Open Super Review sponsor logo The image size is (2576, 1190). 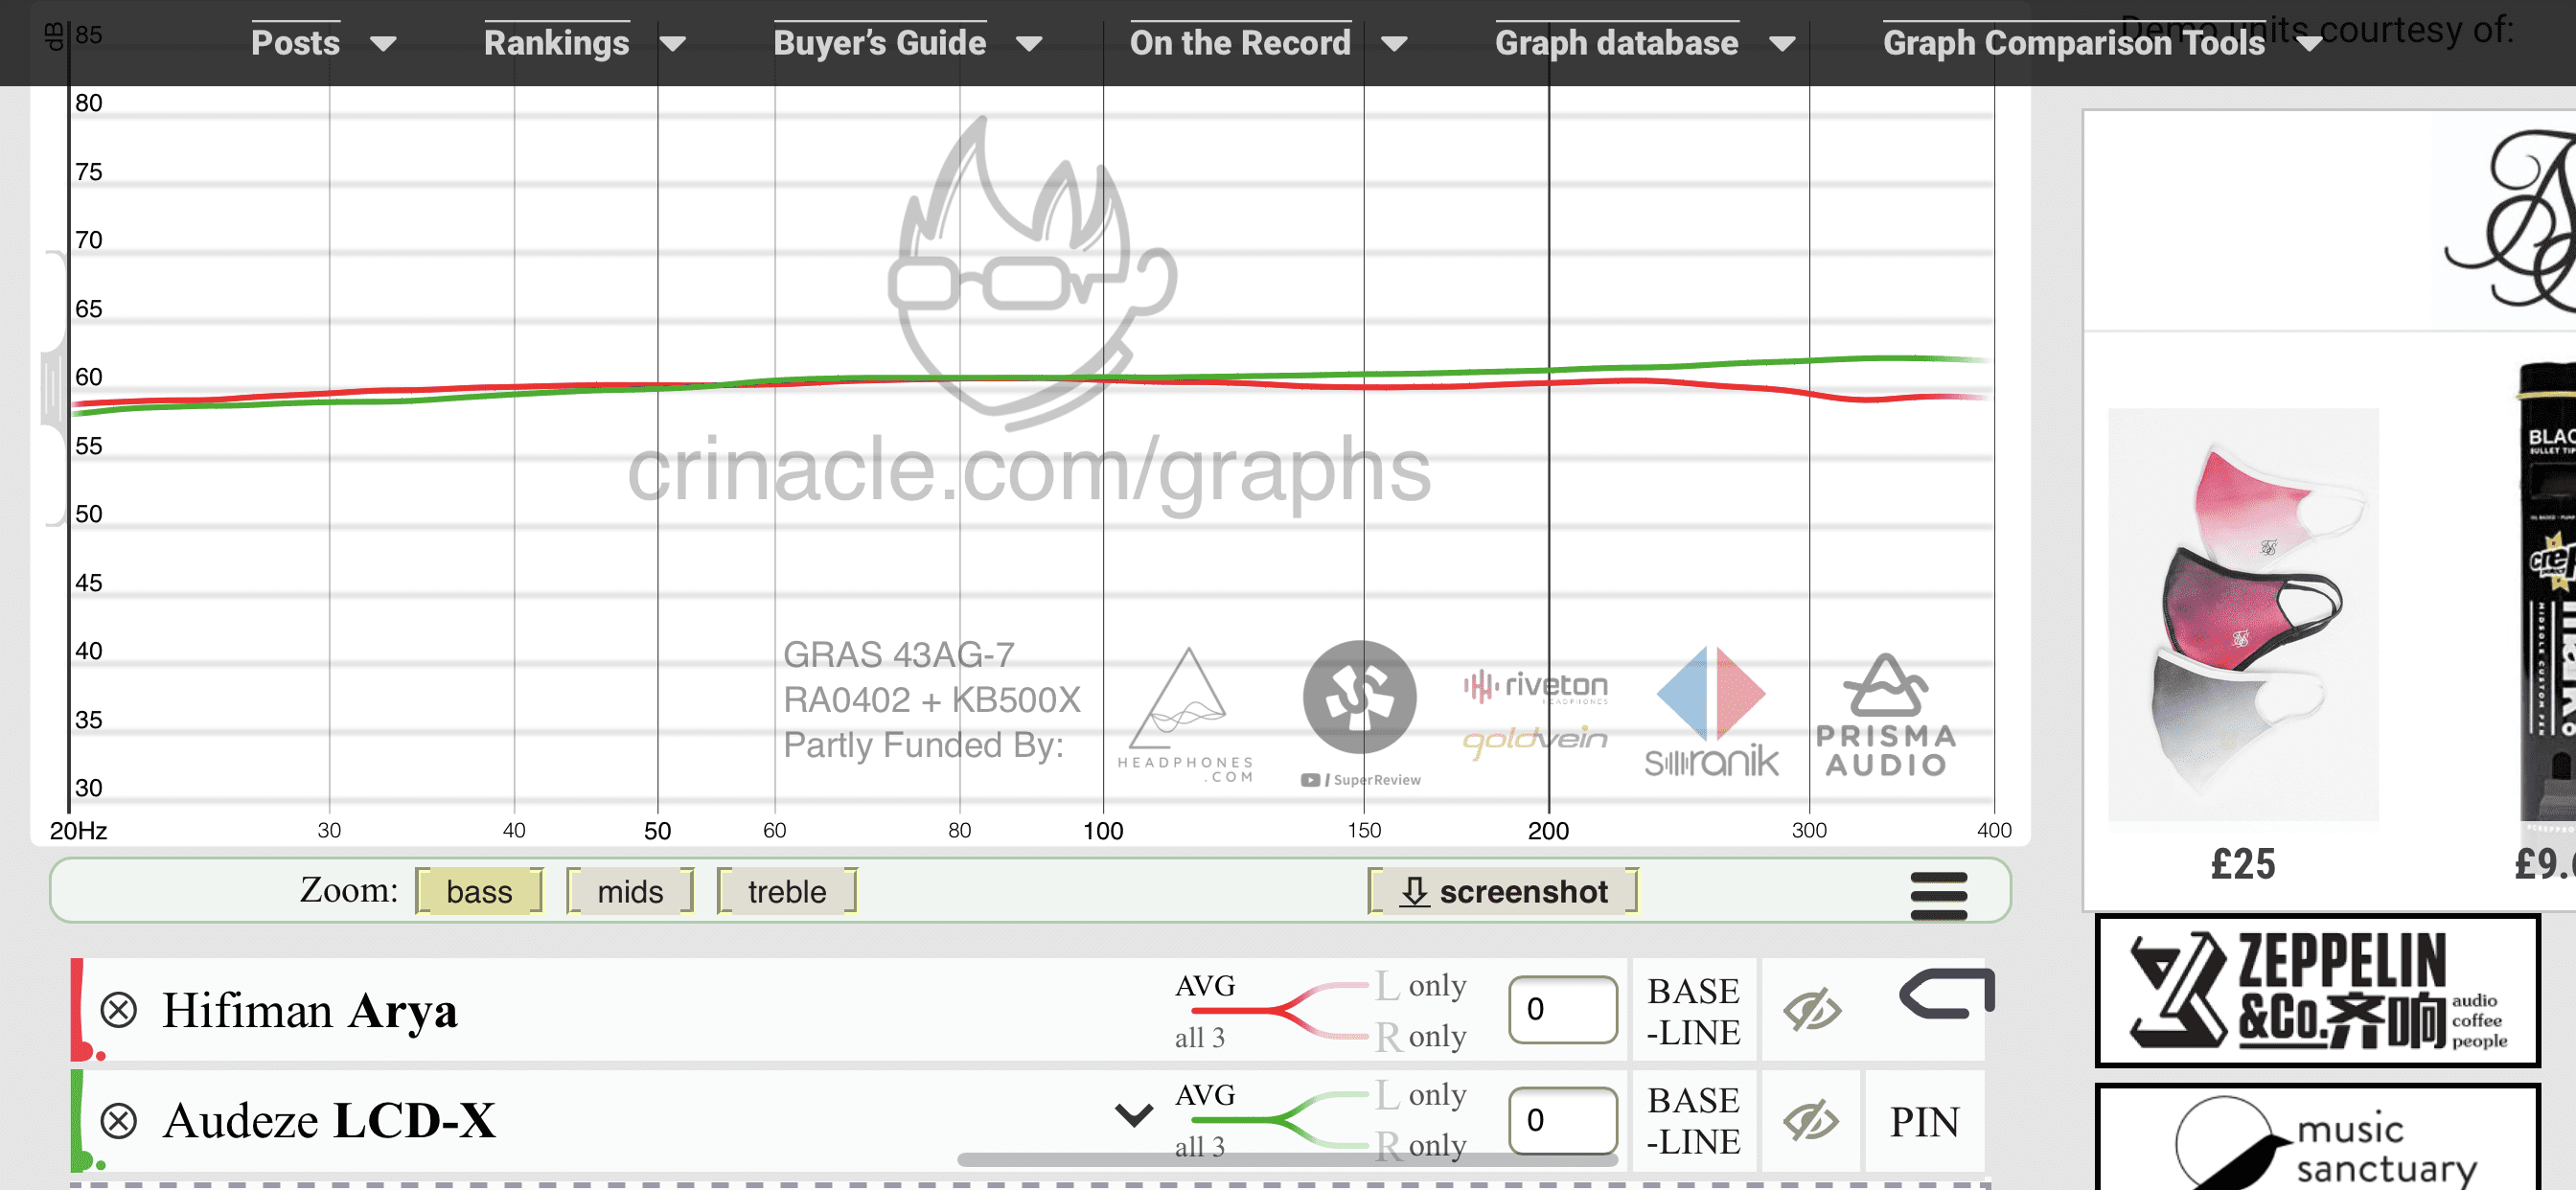[1360, 714]
